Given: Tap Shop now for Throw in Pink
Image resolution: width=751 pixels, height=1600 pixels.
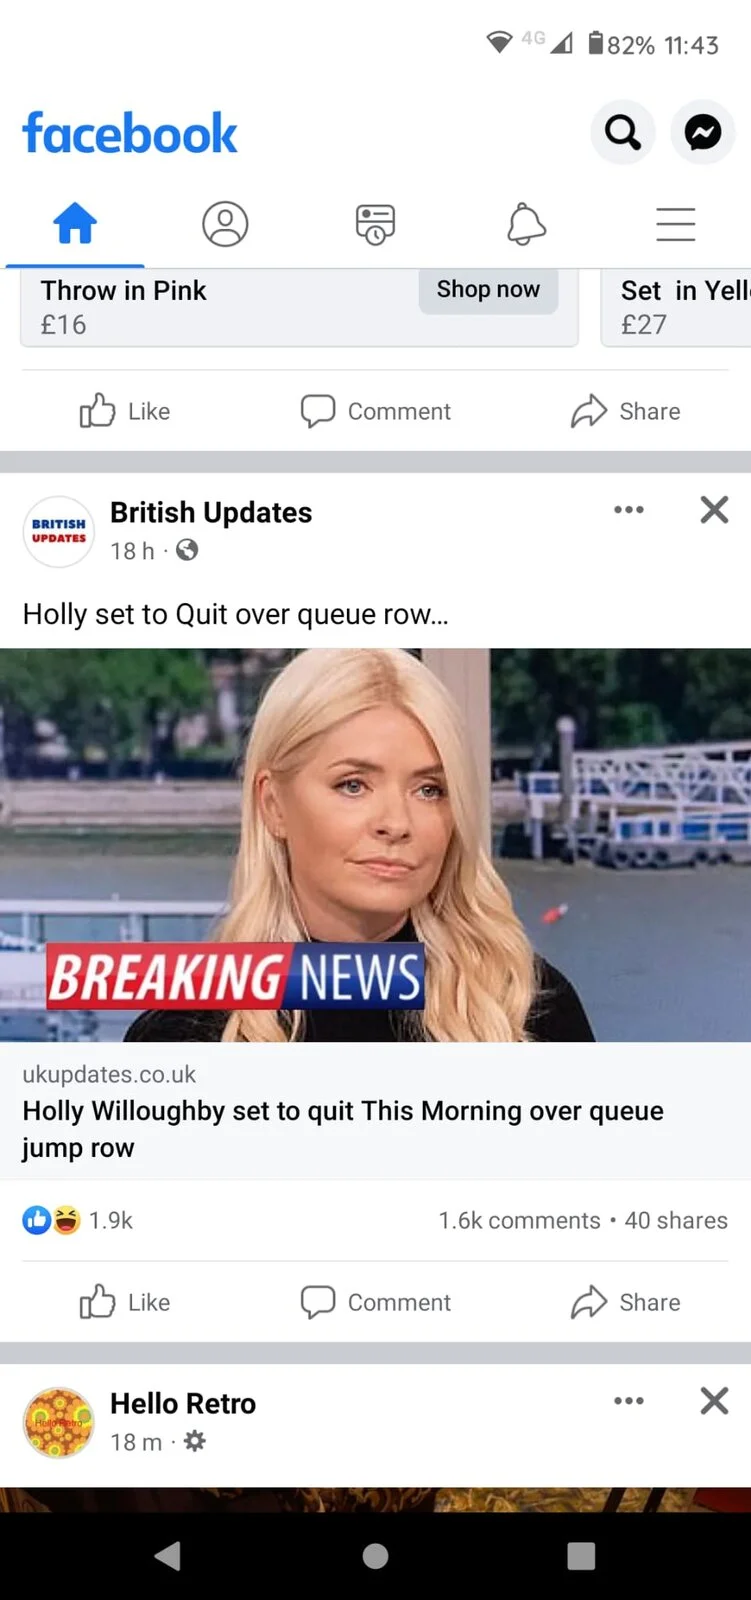Looking at the screenshot, I should tap(488, 290).
